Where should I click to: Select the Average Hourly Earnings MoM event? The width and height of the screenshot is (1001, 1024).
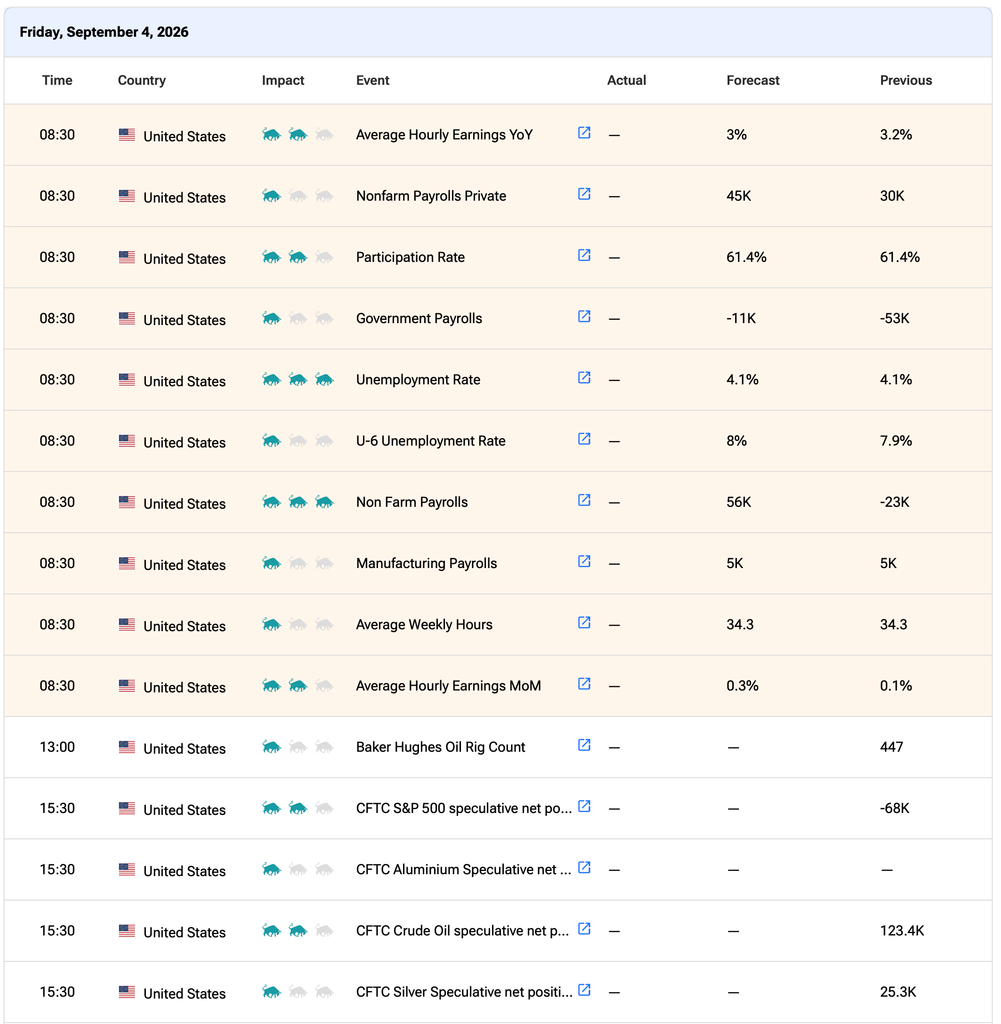click(449, 686)
